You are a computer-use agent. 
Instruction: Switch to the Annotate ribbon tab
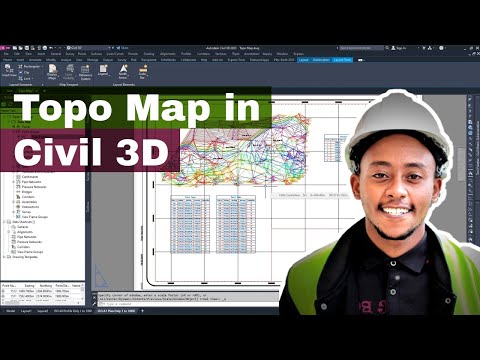tap(35, 60)
